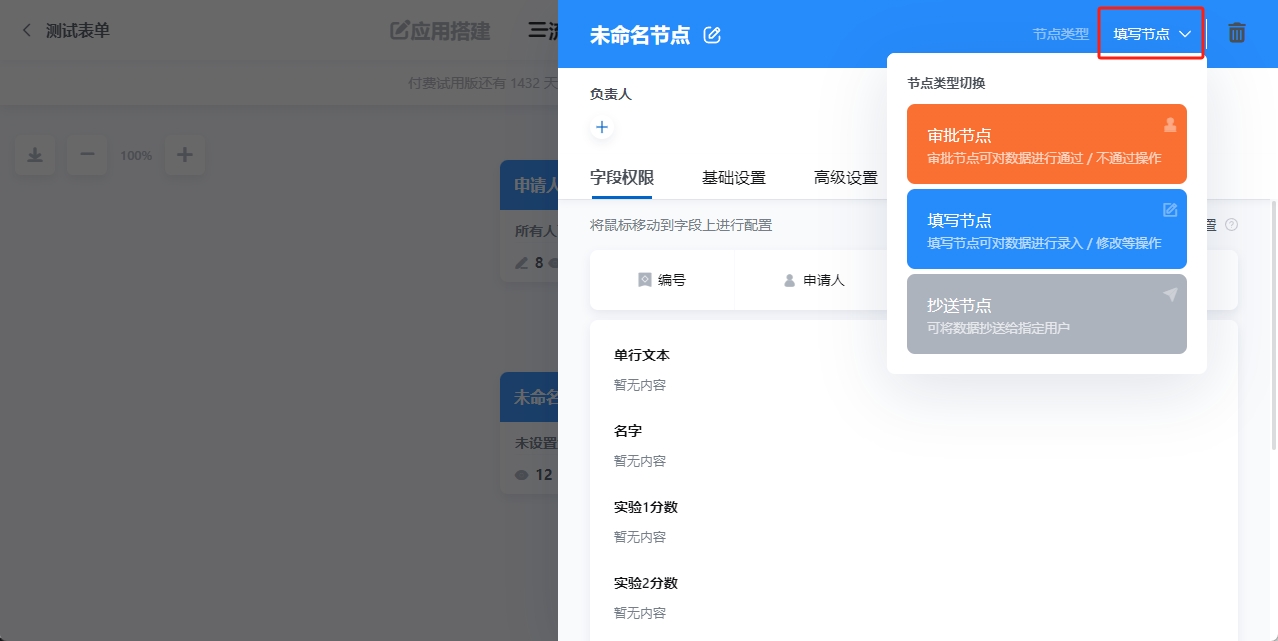Screen dimensions: 1278x641
Task: Open the 填写节点 node type dropdown
Action: (x=1150, y=33)
